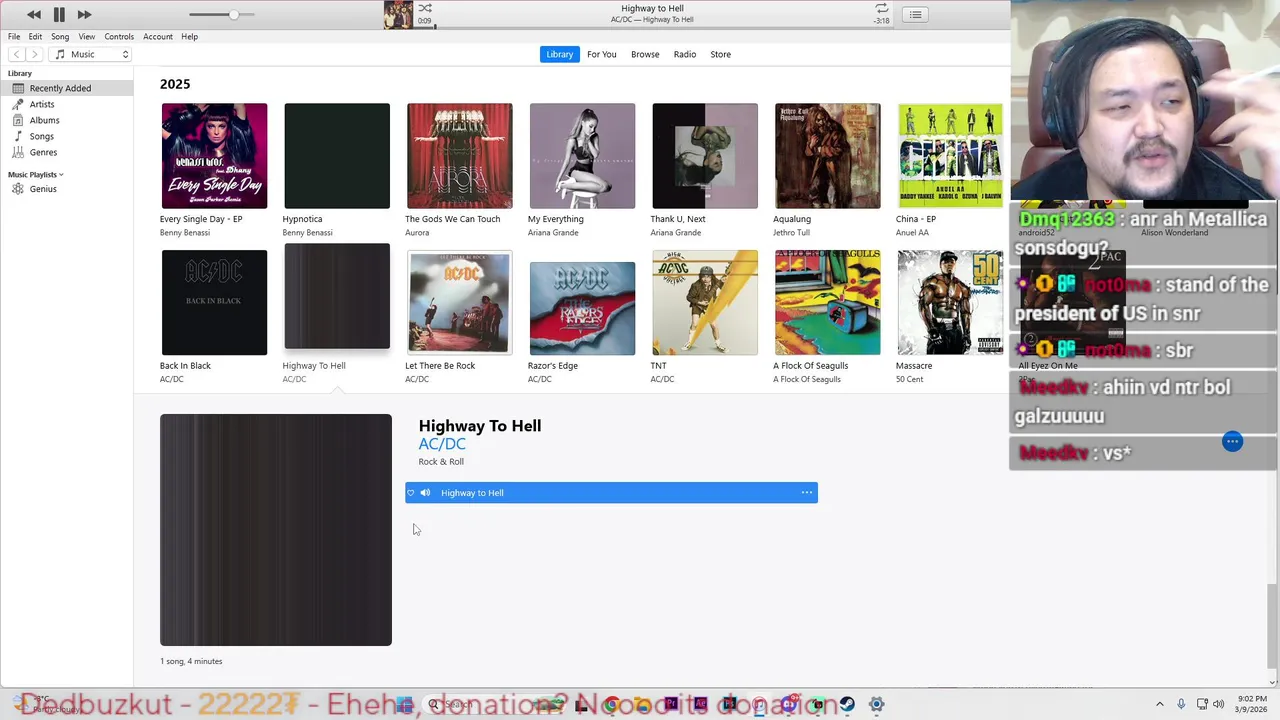Screen dimensions: 1280x720
Task: Open Let There Be Rock album cover
Action: pos(459,302)
